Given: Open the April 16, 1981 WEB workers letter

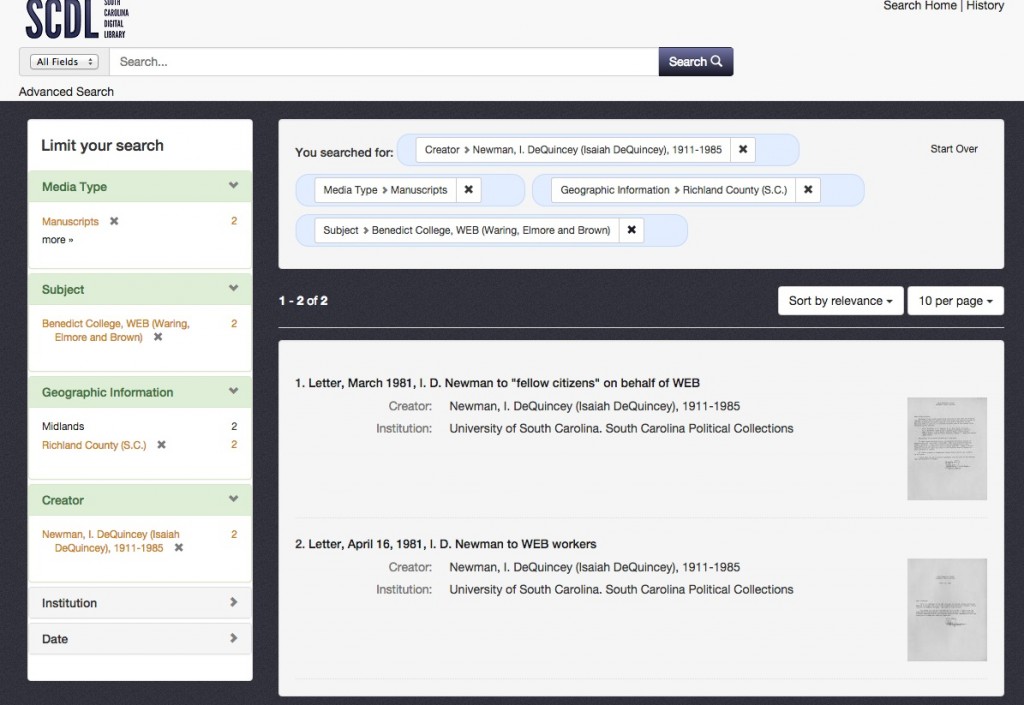Looking at the screenshot, I should point(445,544).
